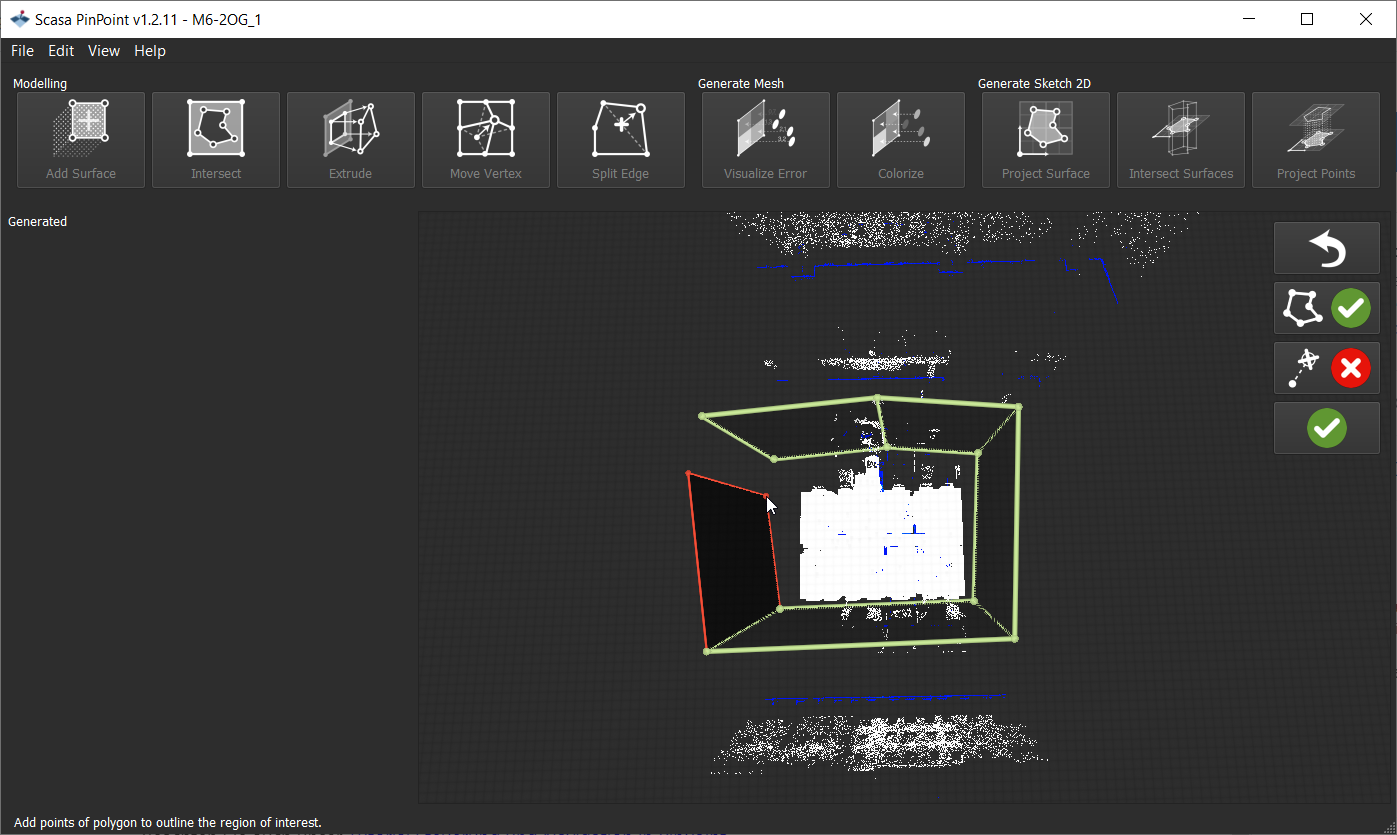
Task: Click the status bar polygon instruction text
Action: click(x=168, y=823)
